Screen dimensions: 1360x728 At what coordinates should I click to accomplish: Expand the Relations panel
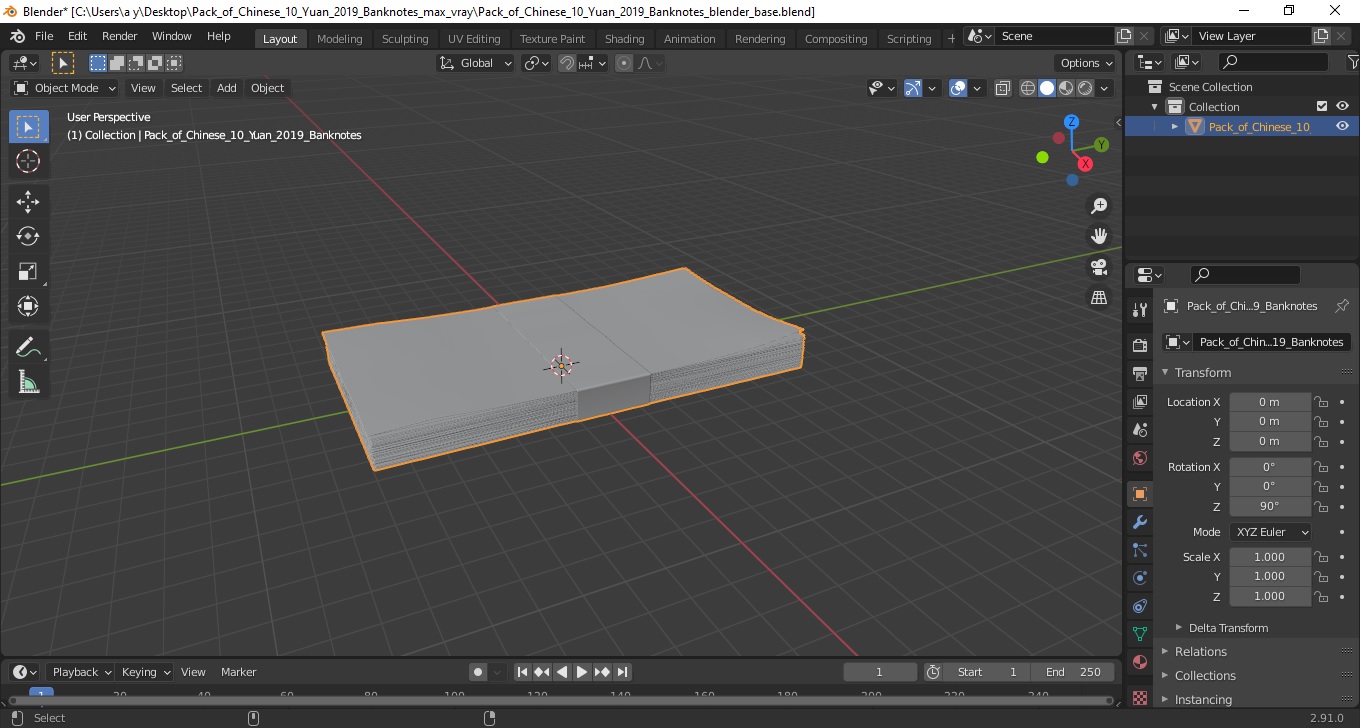pyautogui.click(x=1200, y=651)
